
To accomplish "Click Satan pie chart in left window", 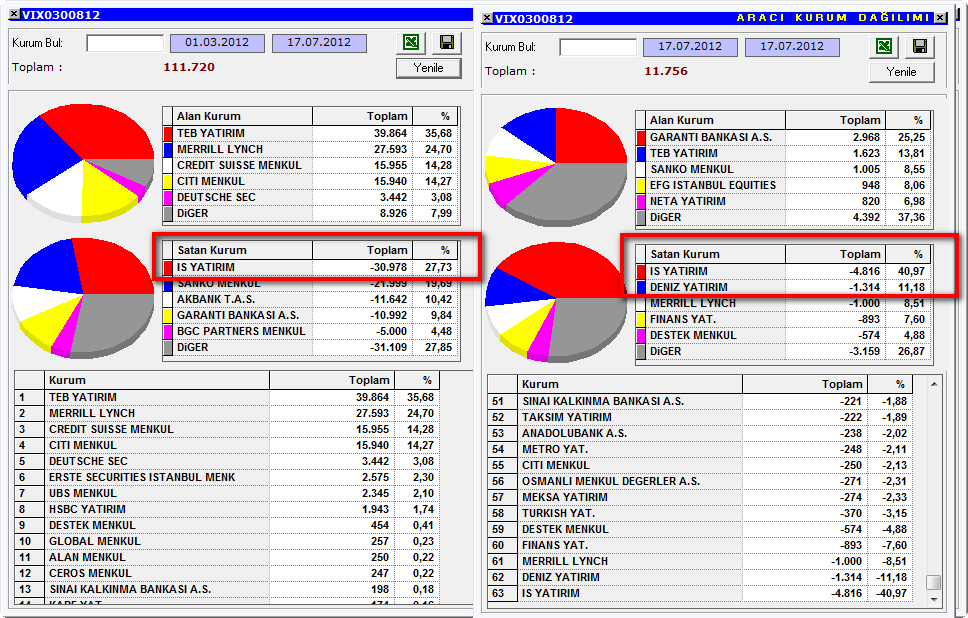I will 83,298.
